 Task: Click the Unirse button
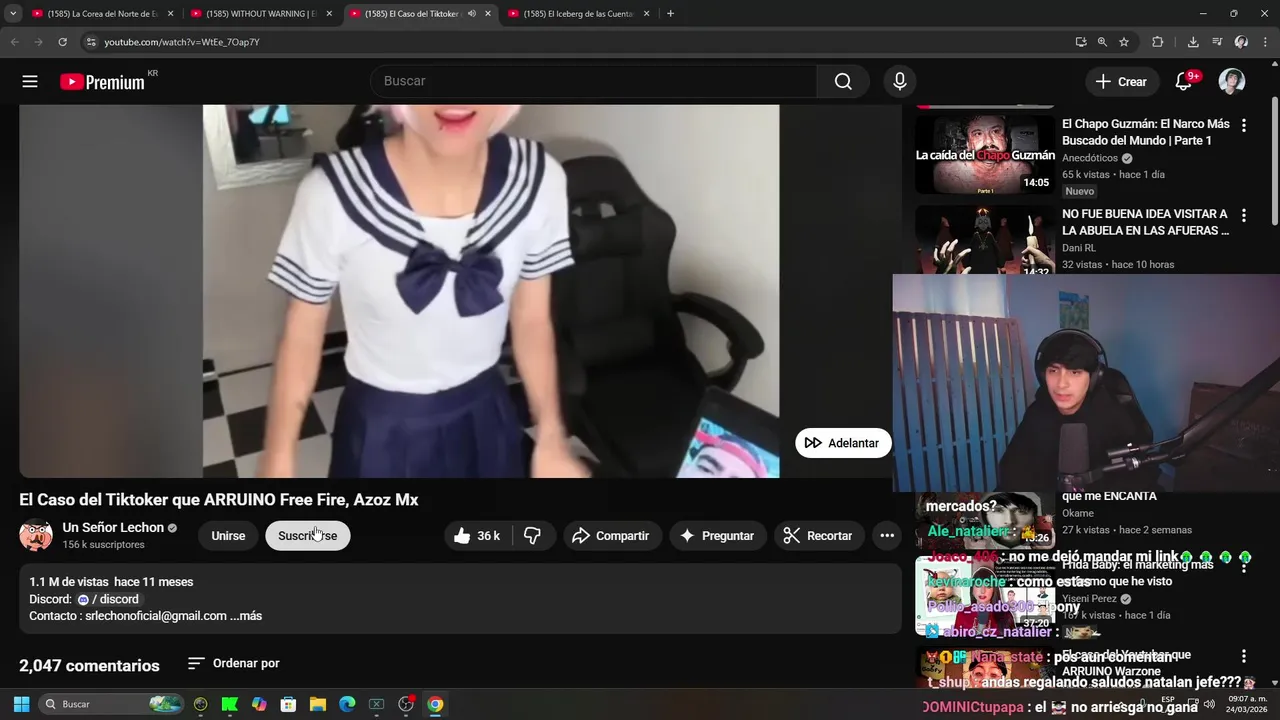pos(228,536)
